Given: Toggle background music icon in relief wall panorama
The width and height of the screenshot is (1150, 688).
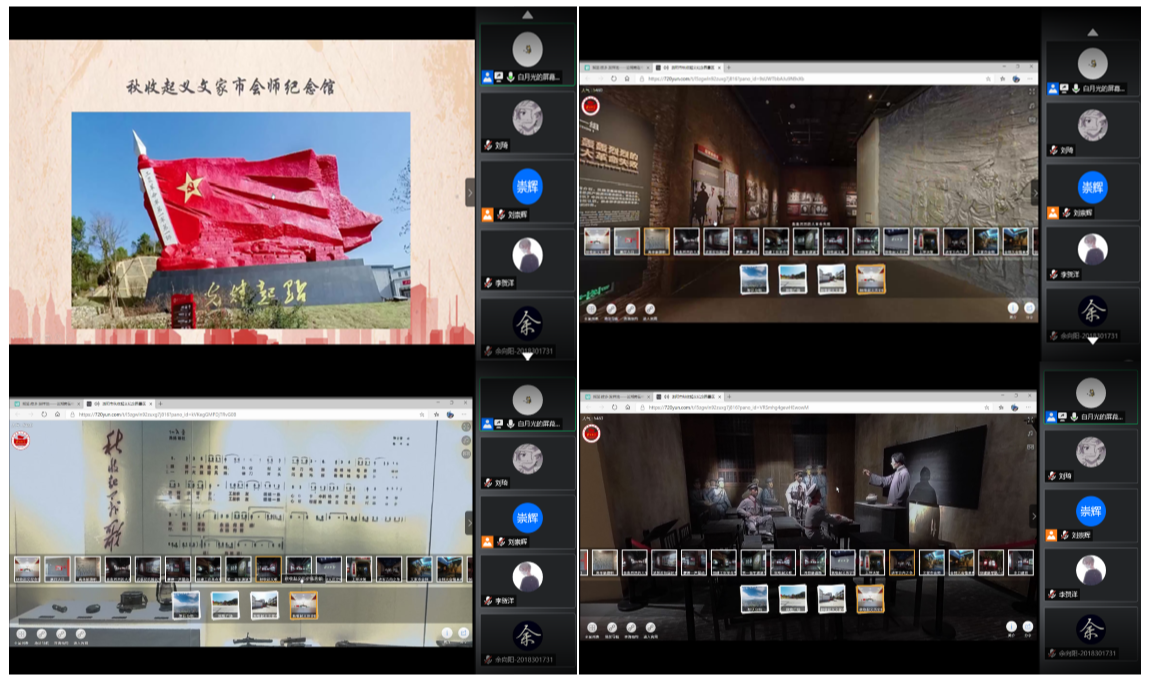Looking at the screenshot, I should (1031, 108).
